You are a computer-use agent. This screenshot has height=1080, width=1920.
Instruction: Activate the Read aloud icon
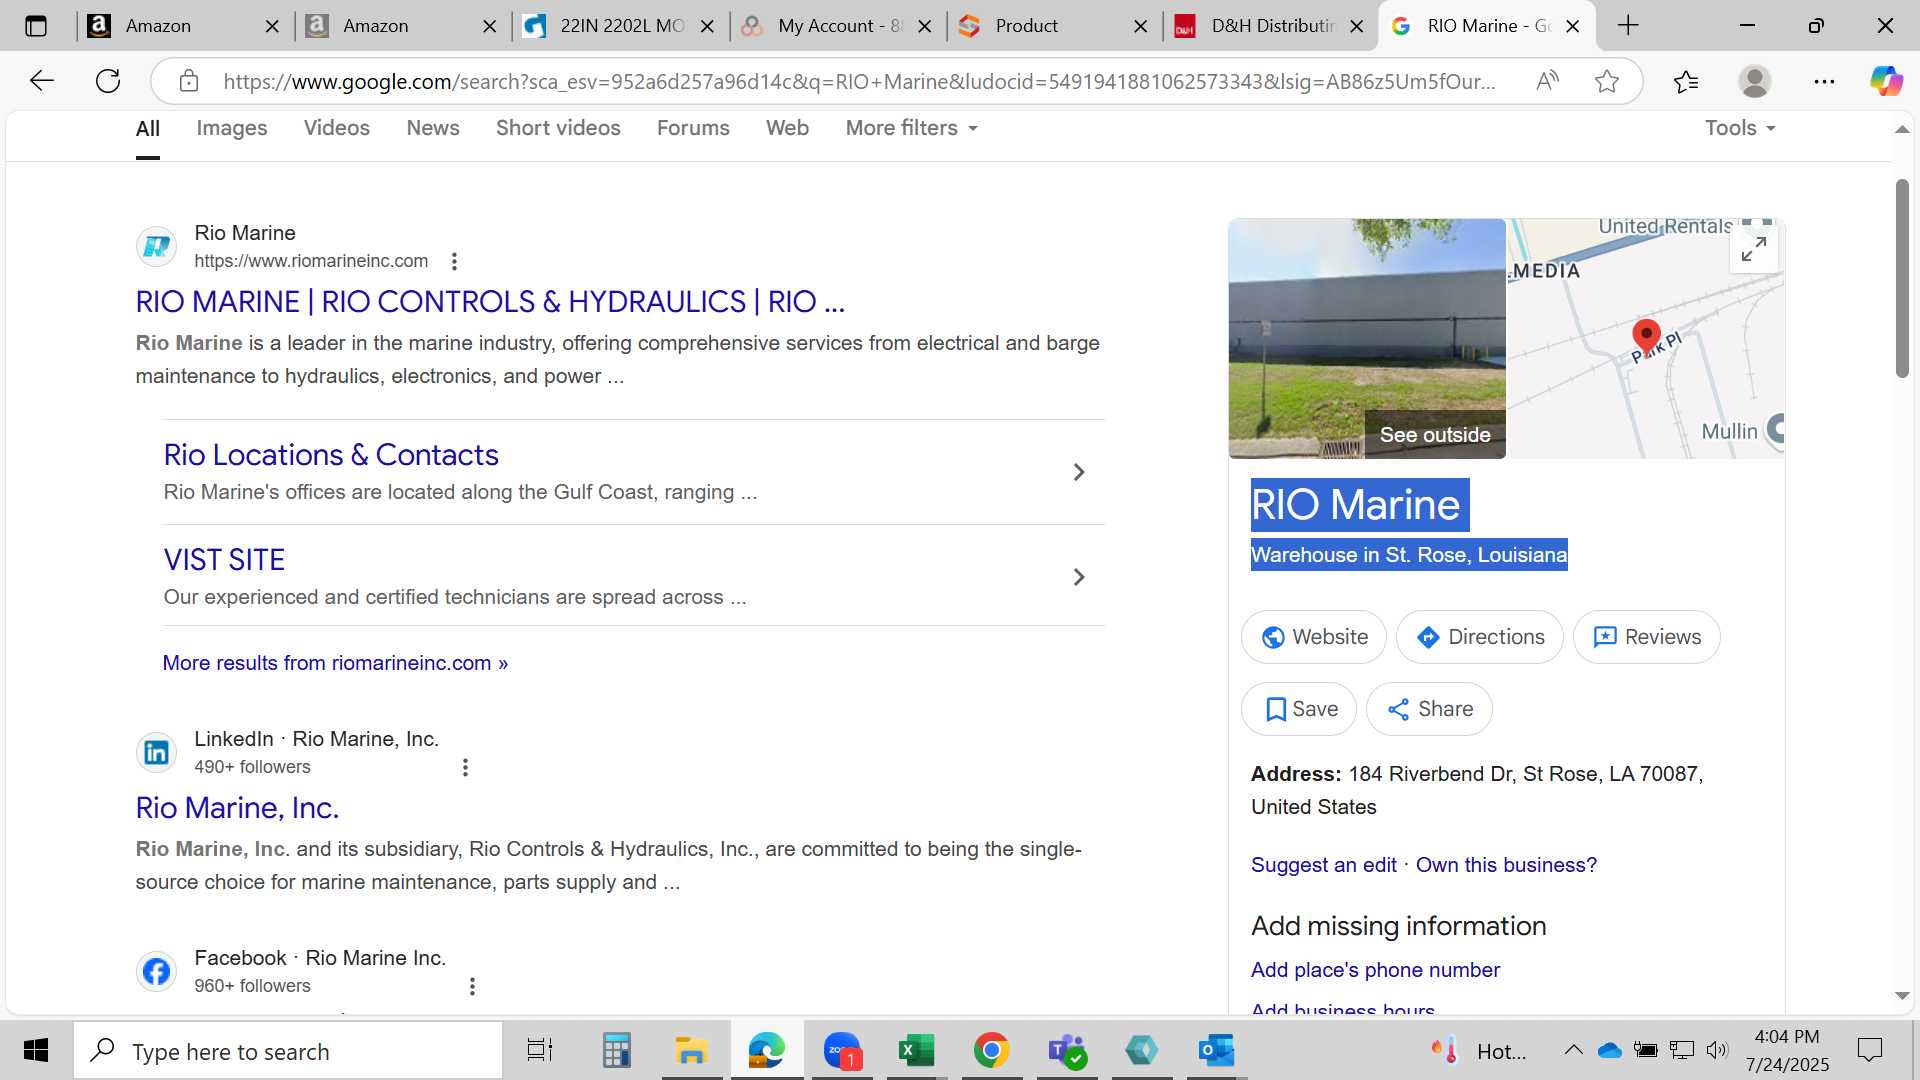pos(1547,81)
